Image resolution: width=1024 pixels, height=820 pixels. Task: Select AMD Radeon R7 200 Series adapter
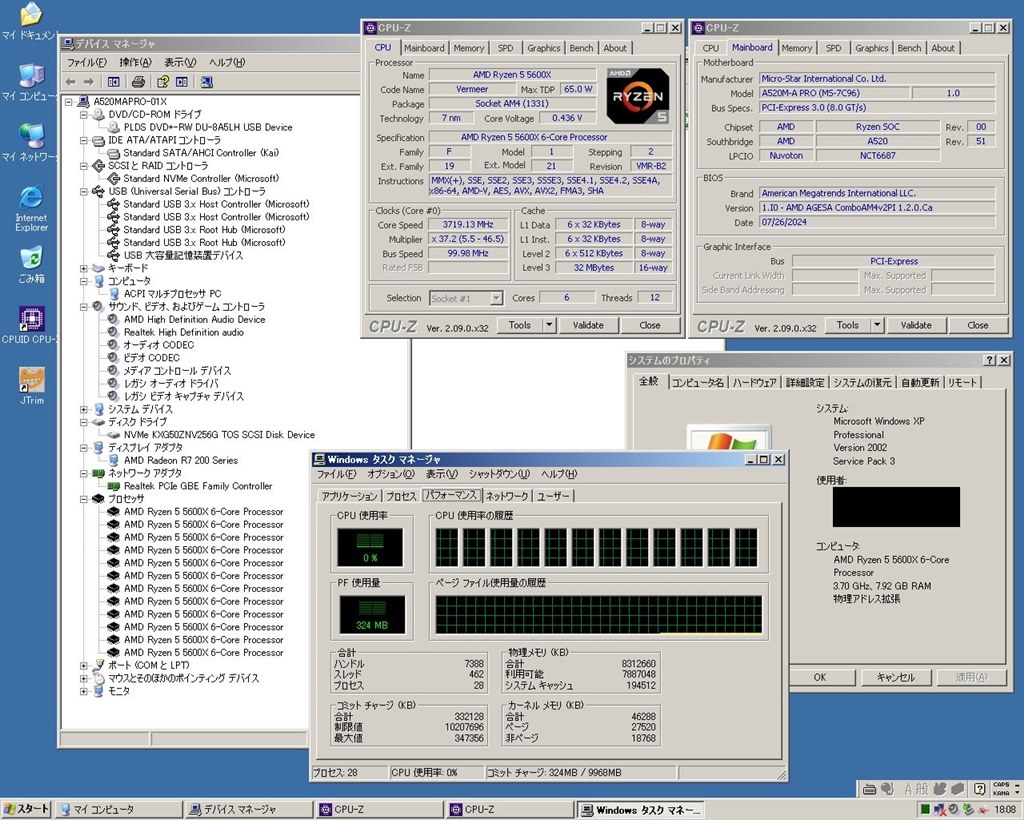(181, 460)
